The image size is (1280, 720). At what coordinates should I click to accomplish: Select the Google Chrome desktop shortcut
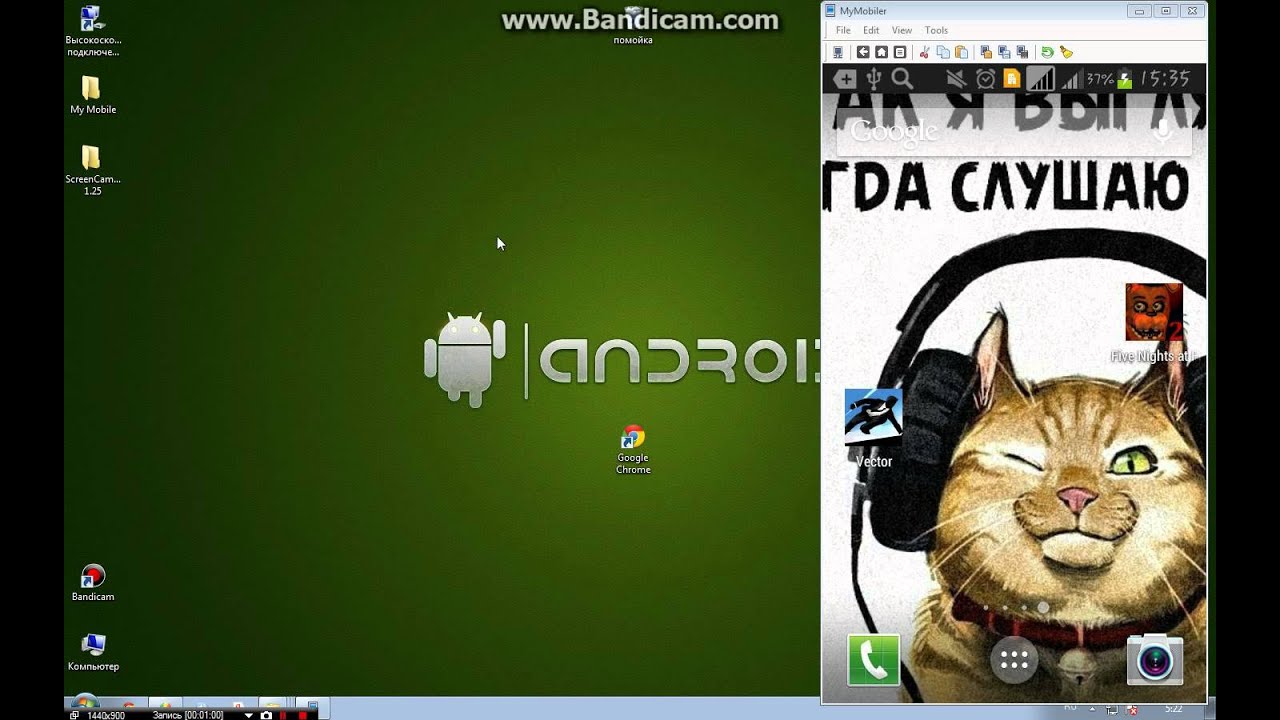pos(633,450)
